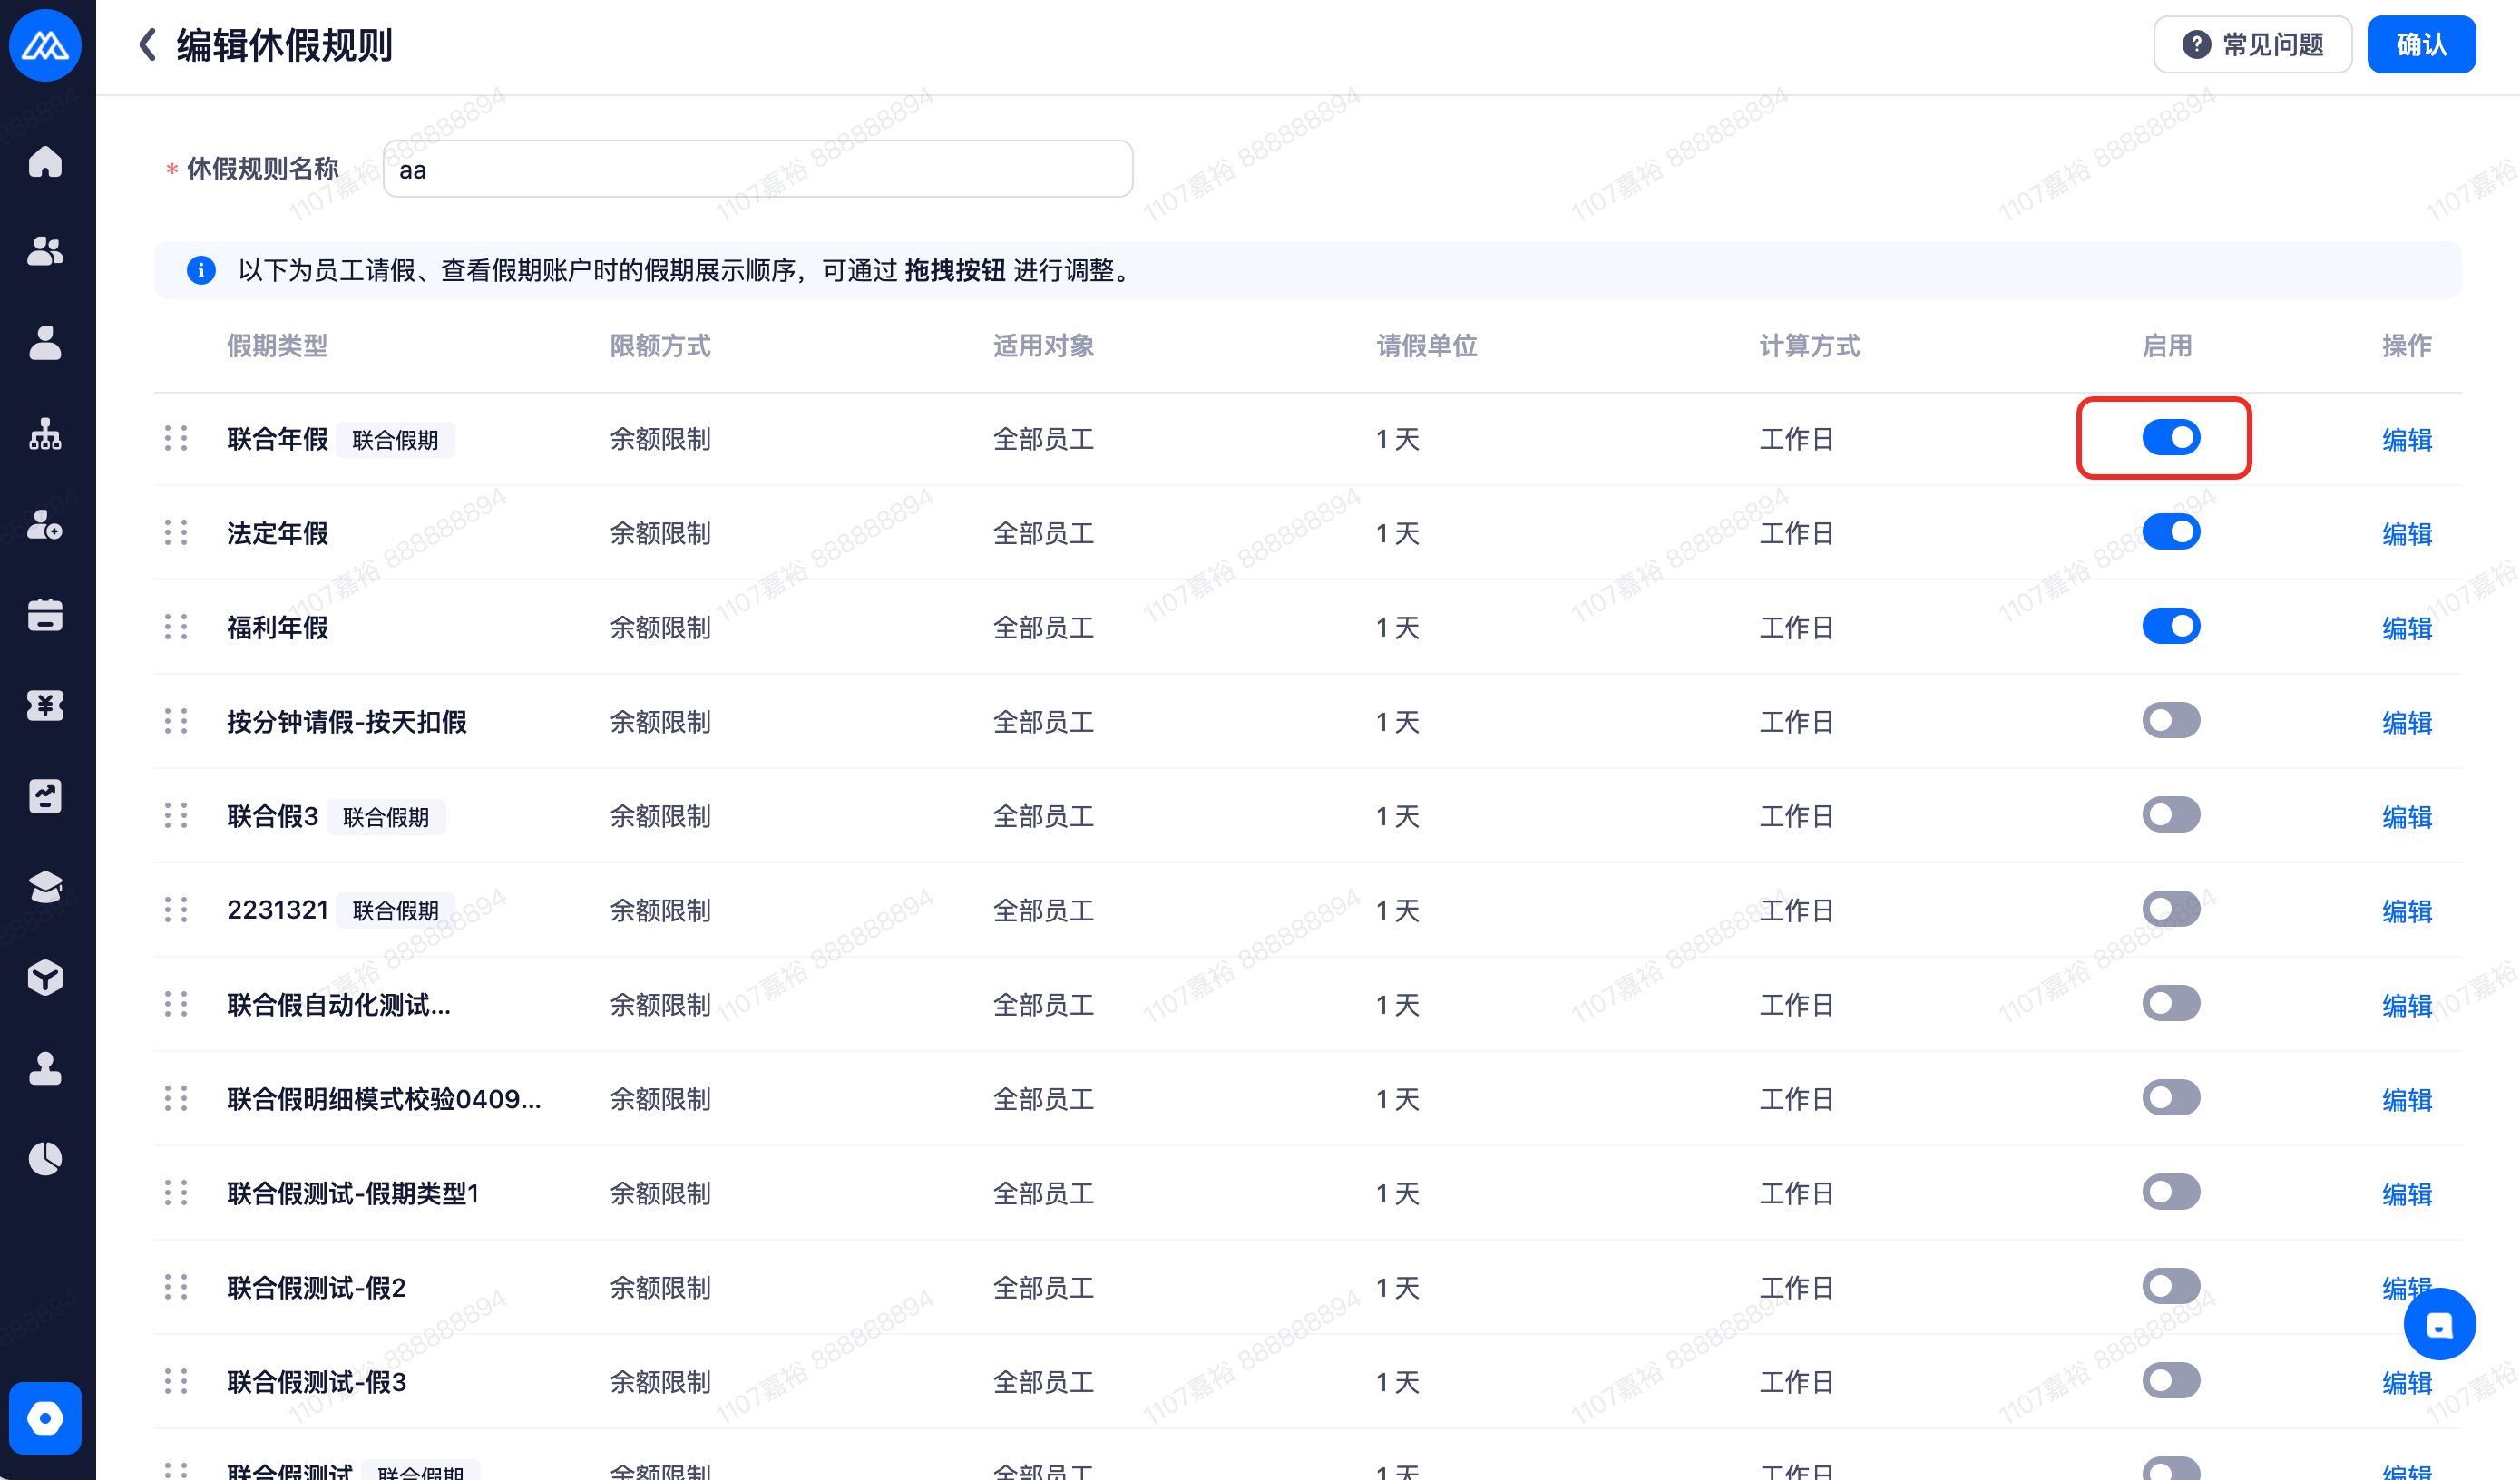Turn off the 法定年假 toggle
The image size is (2520, 1480).
point(2170,532)
